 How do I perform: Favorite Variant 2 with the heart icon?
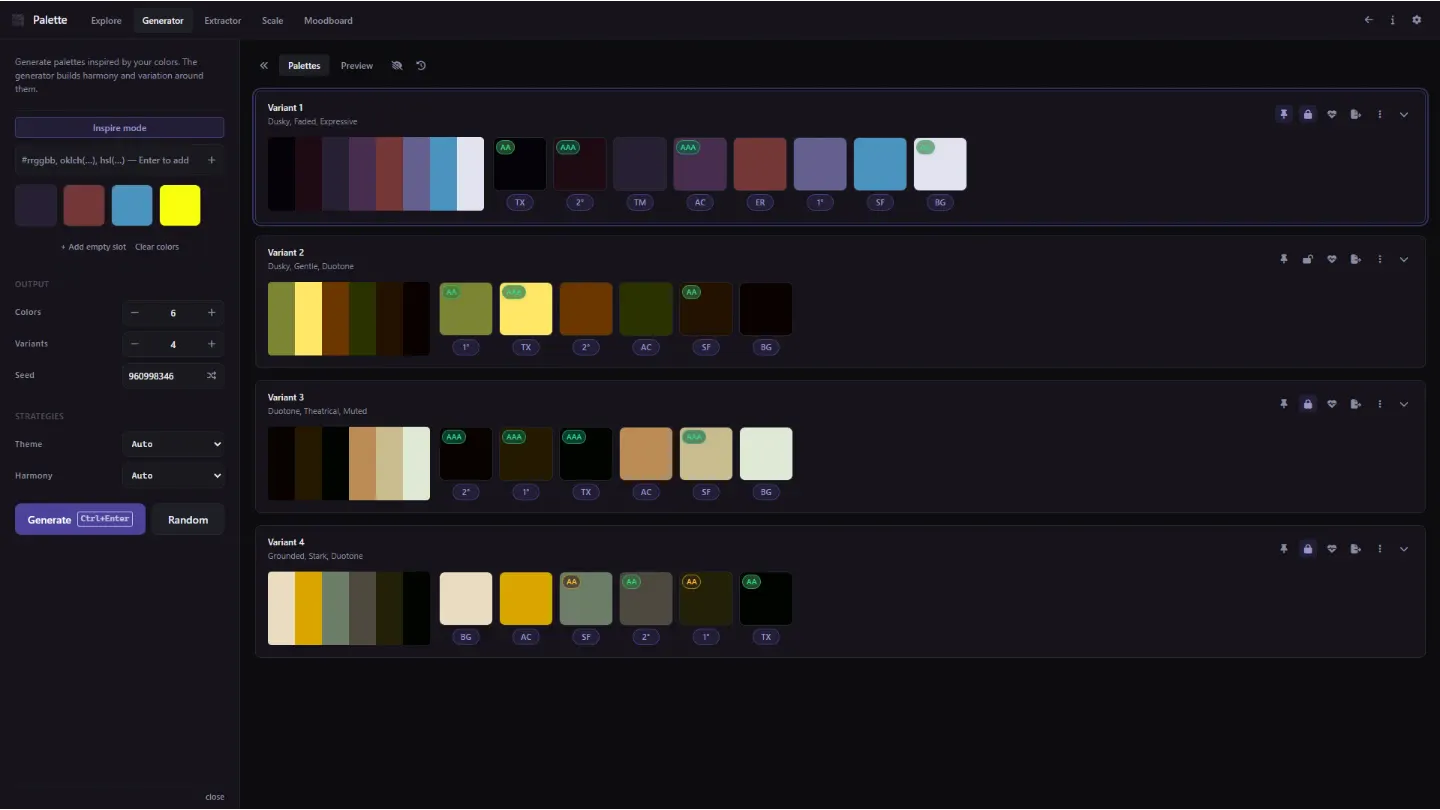tap(1331, 259)
